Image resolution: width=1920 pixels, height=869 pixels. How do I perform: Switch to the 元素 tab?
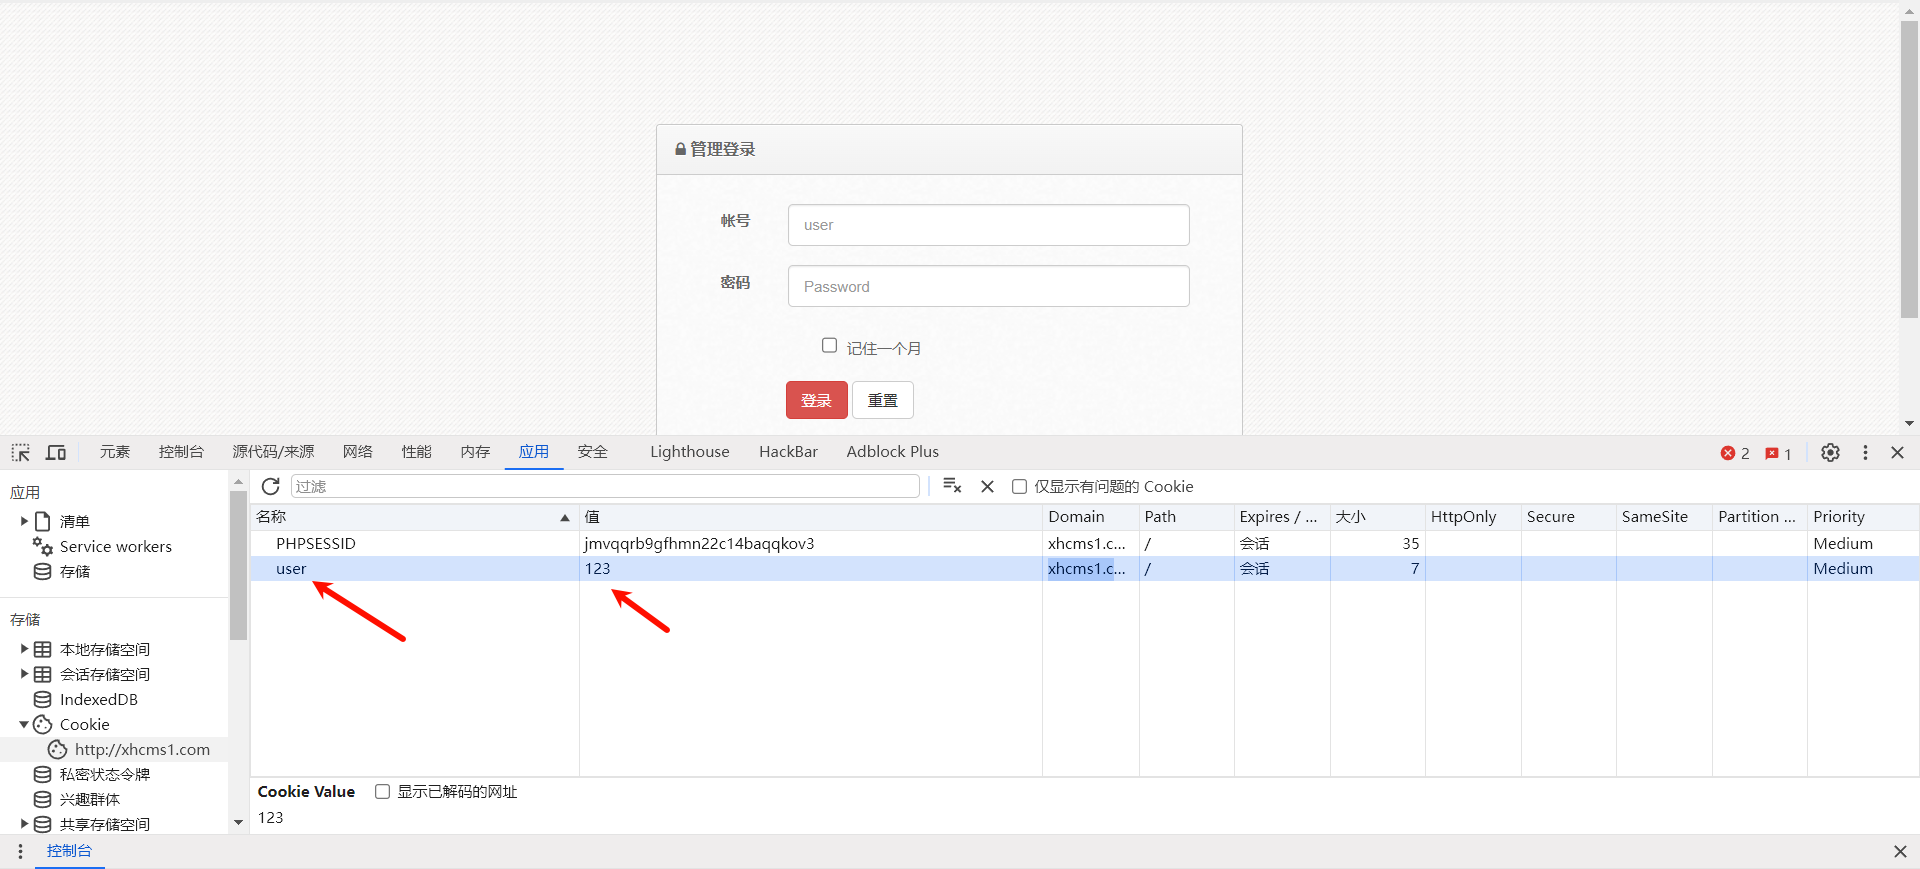click(x=115, y=452)
